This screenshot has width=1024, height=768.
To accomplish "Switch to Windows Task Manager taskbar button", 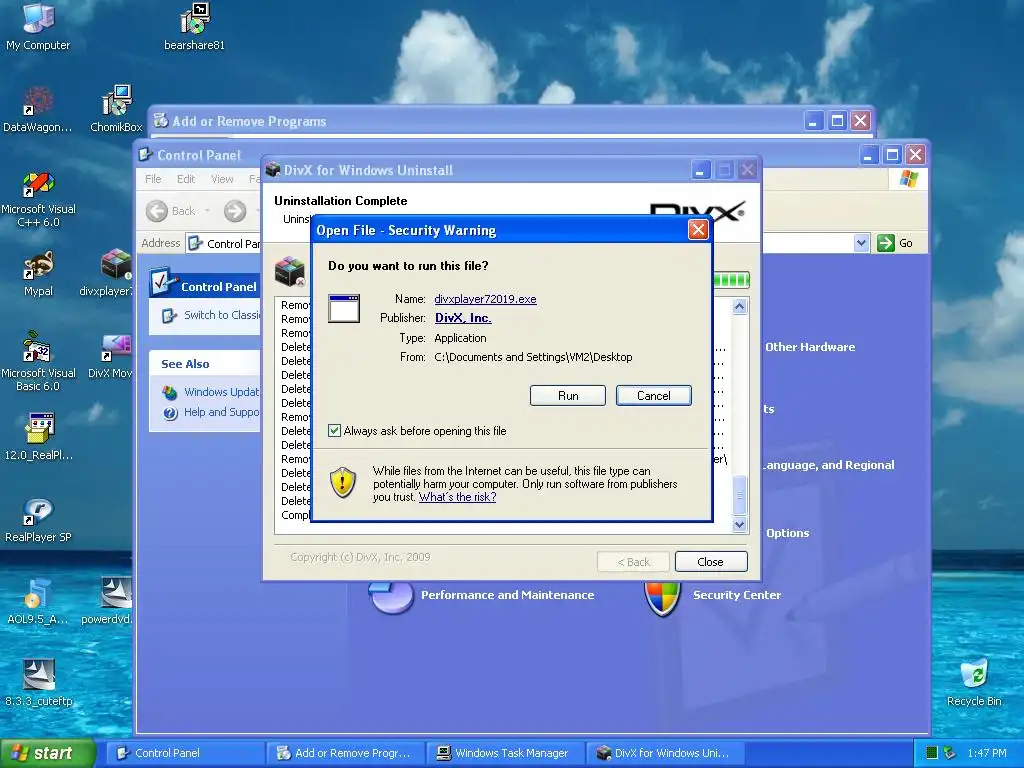I will click(x=505, y=753).
